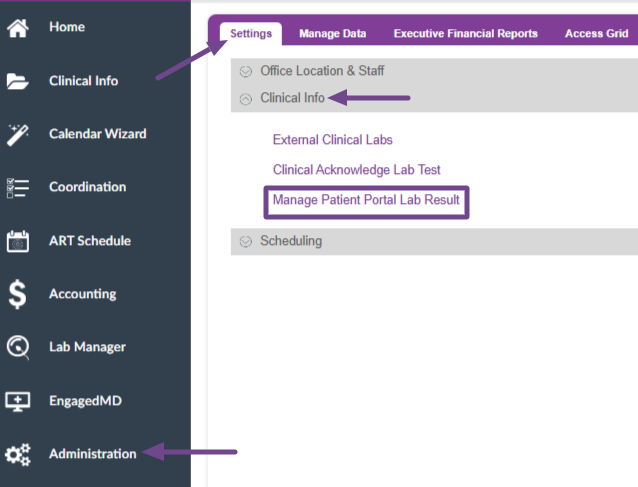Screen dimensions: 638x487
Task: Click the Administration label in the sidebar
Action: tap(93, 454)
